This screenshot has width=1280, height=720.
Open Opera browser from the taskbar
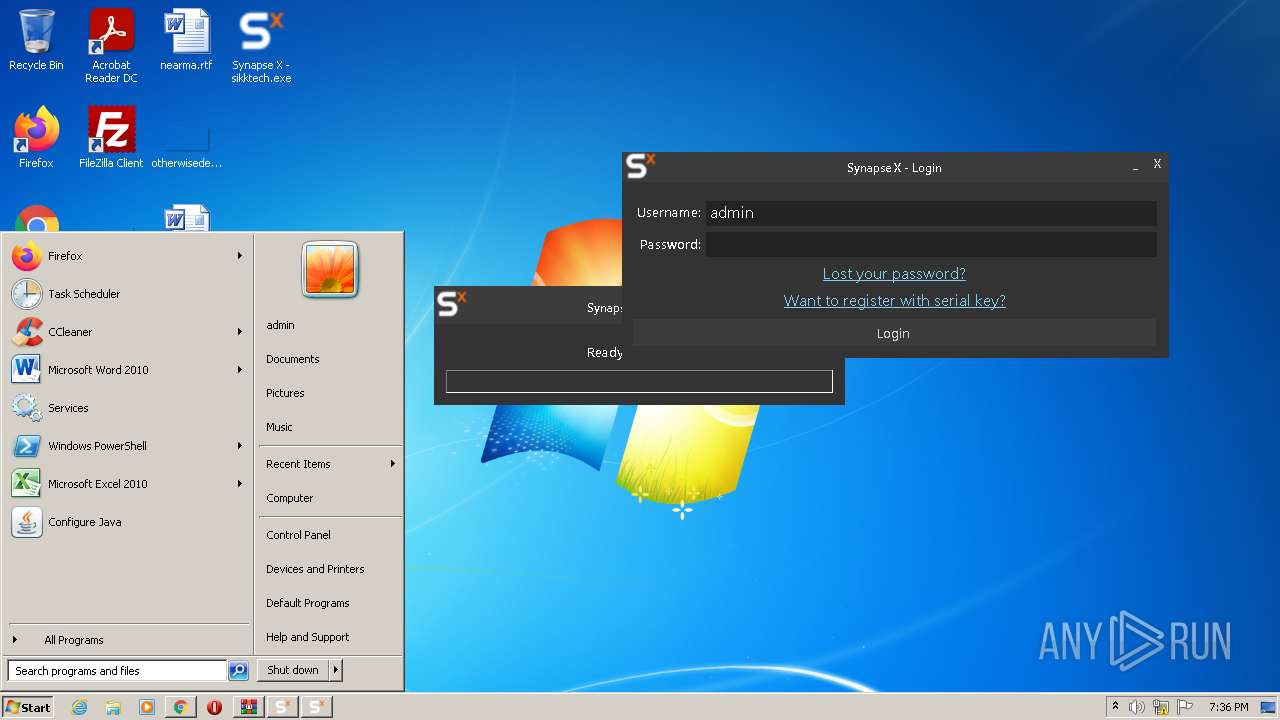pos(214,707)
